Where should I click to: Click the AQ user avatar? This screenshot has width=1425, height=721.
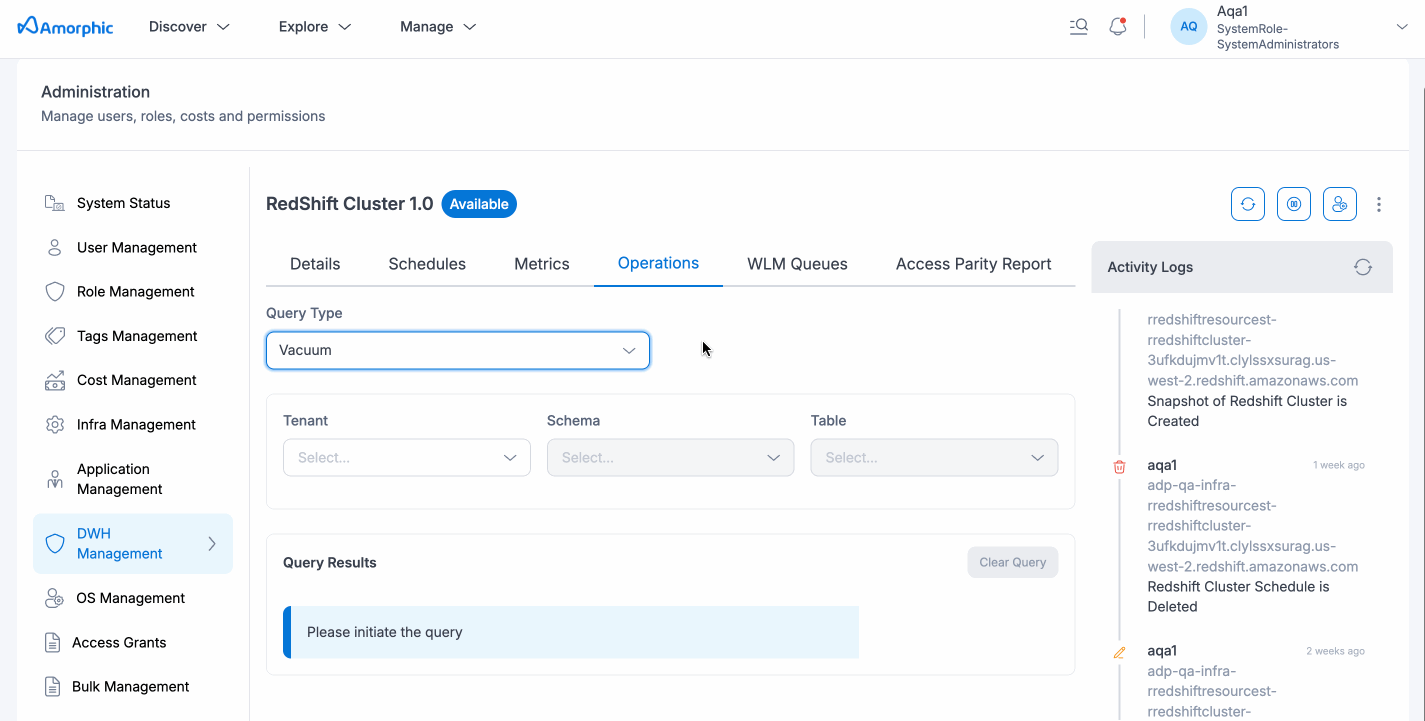(x=1189, y=27)
